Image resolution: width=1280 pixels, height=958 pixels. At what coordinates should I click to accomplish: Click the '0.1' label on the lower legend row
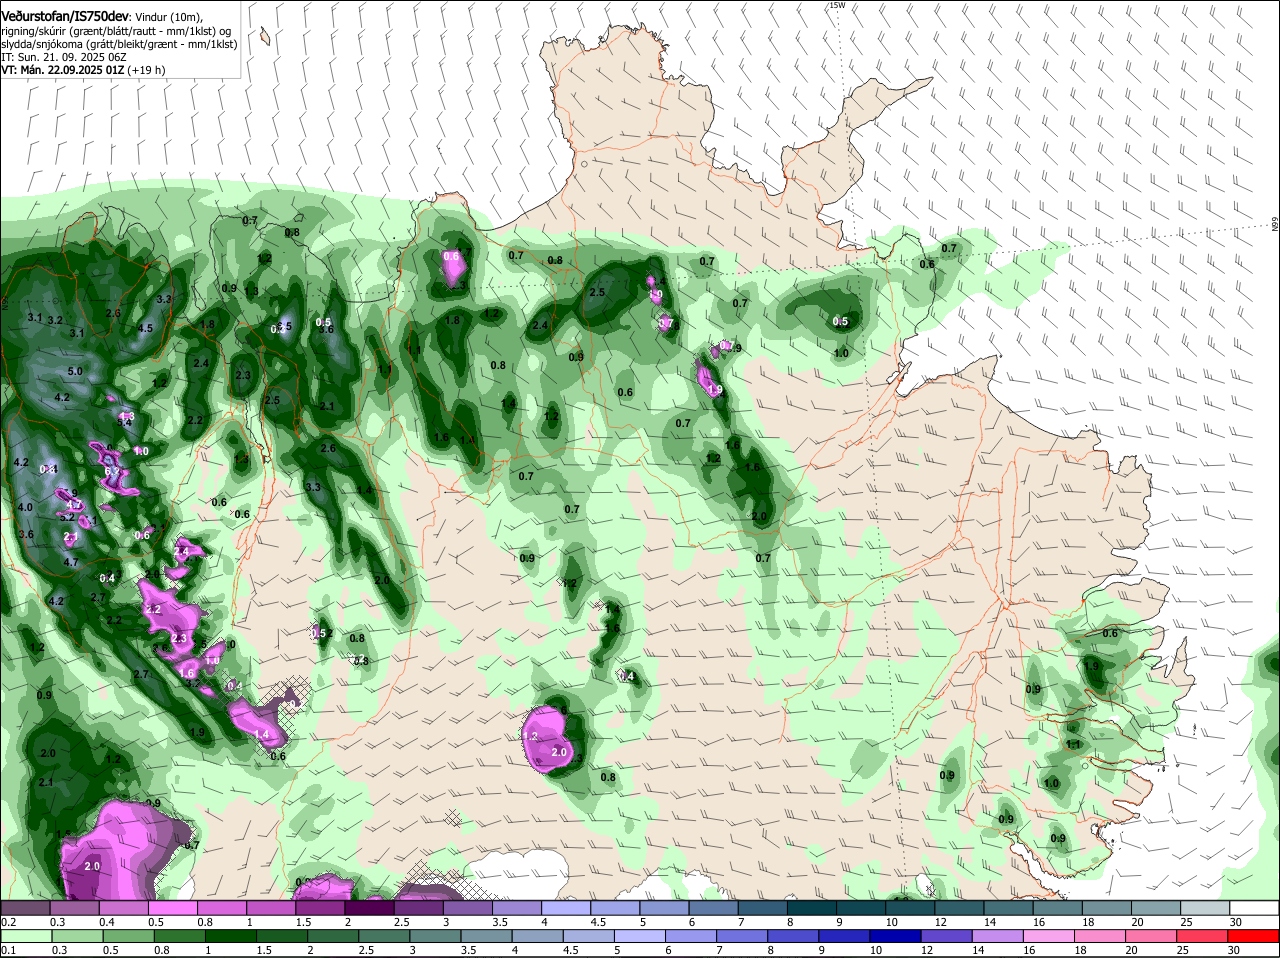click(x=8, y=950)
